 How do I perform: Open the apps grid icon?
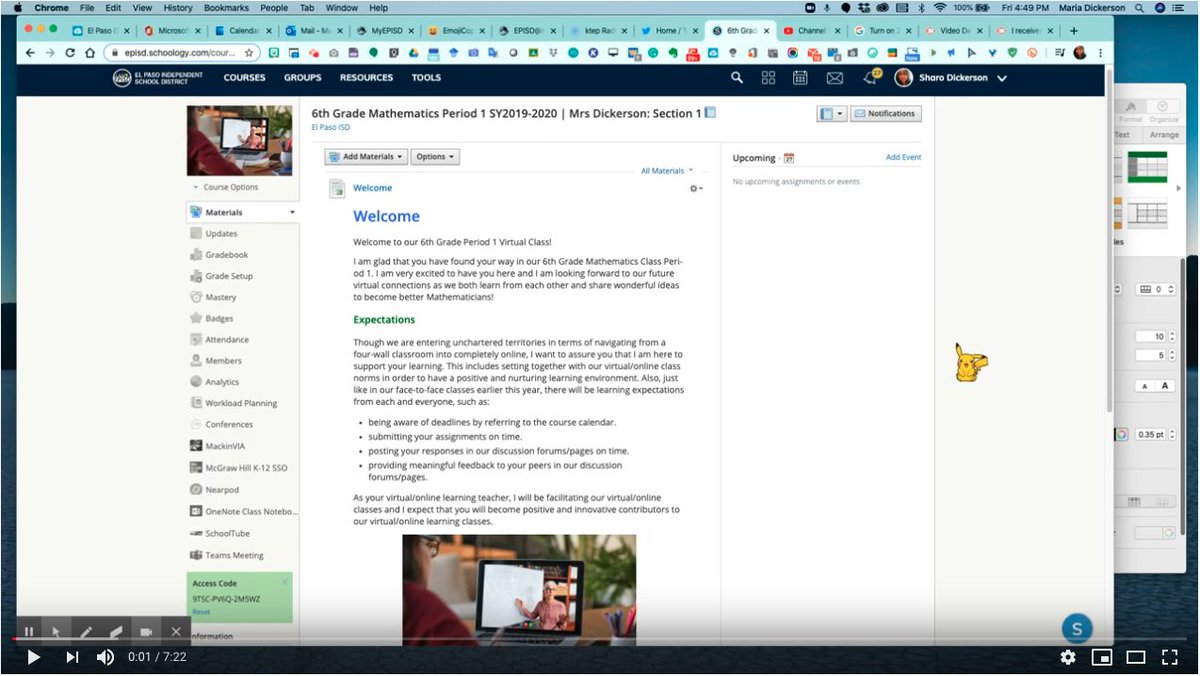pos(768,77)
